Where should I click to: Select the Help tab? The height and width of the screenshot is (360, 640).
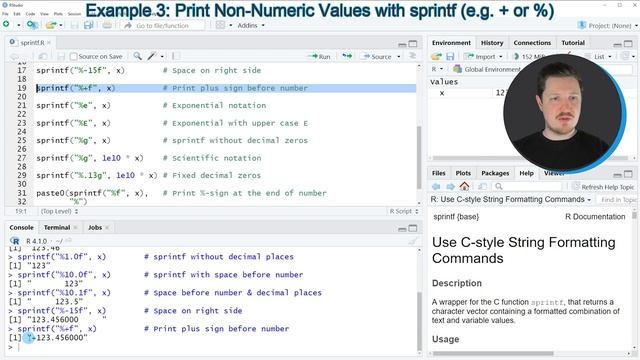pyautogui.click(x=526, y=173)
